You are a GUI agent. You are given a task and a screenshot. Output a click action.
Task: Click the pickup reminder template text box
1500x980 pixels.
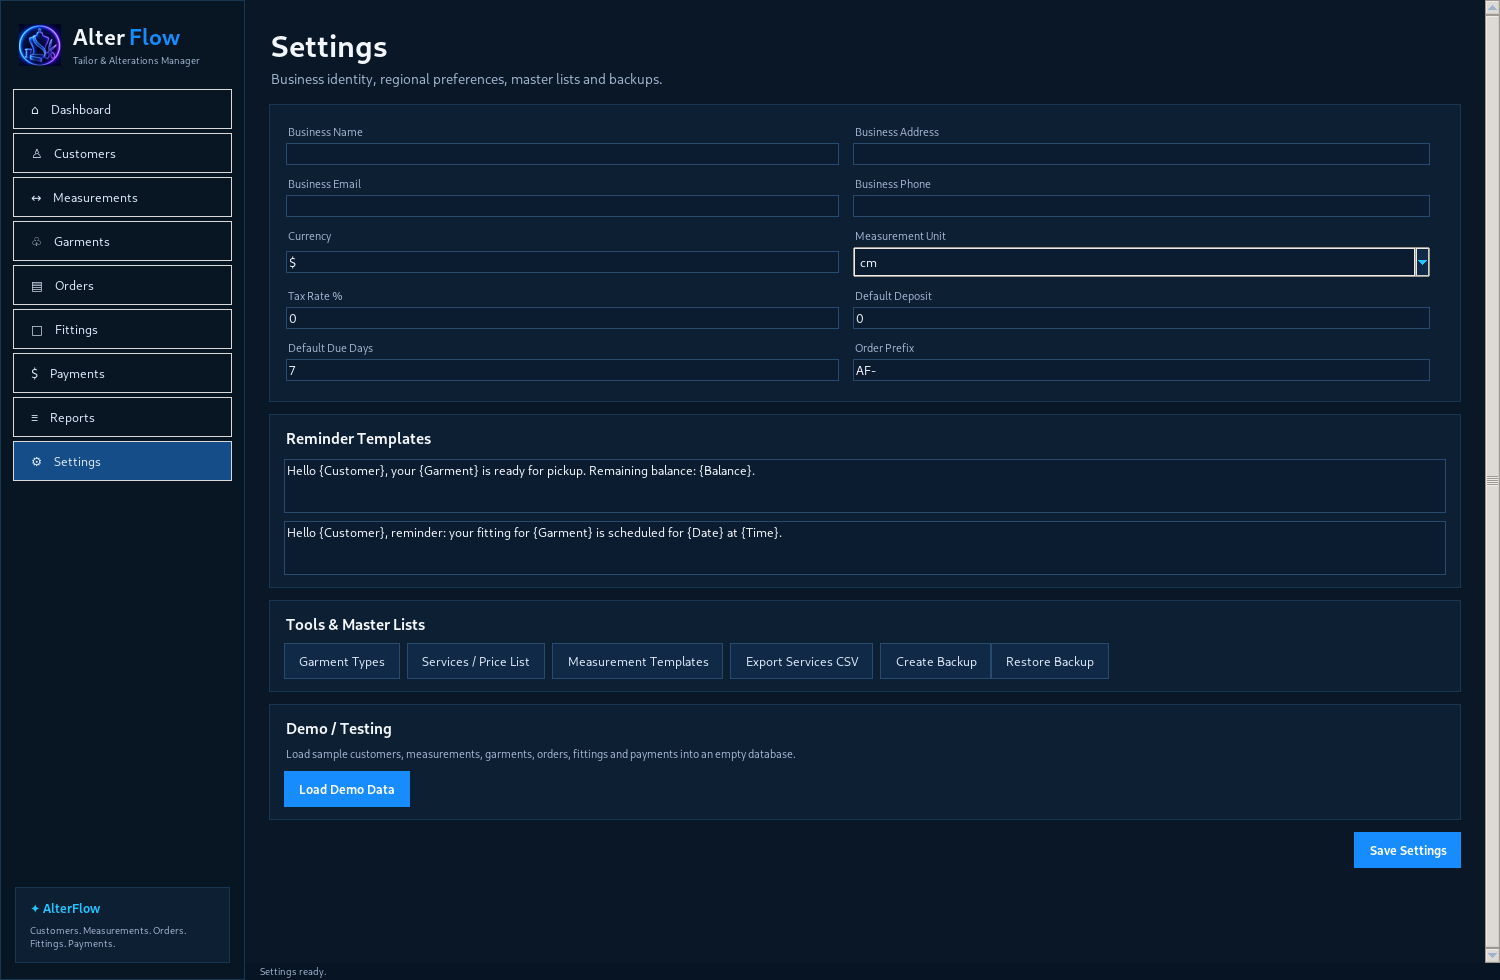tap(865, 486)
